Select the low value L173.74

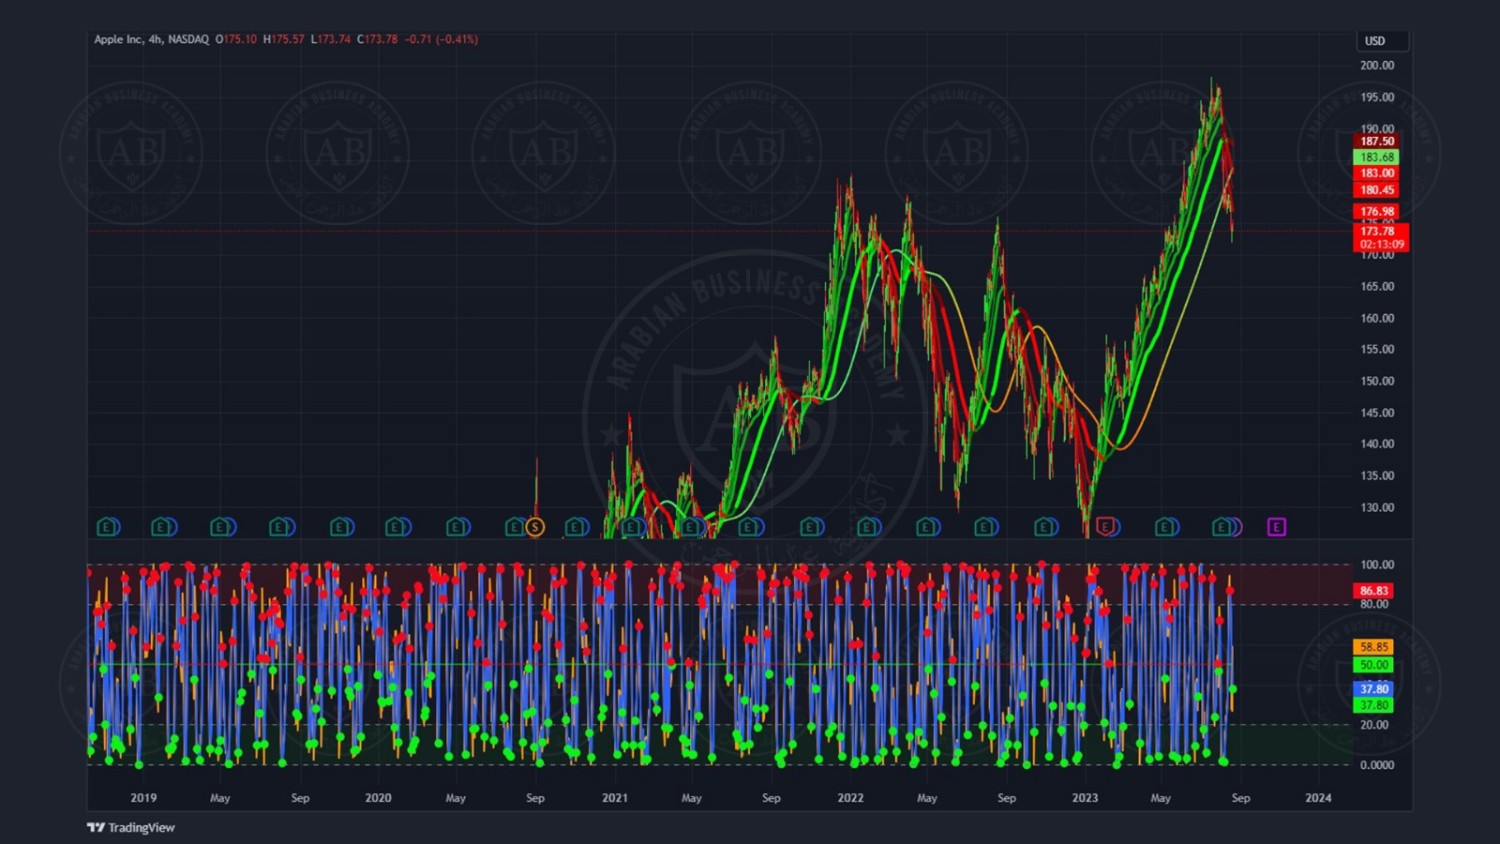pyautogui.click(x=330, y=39)
